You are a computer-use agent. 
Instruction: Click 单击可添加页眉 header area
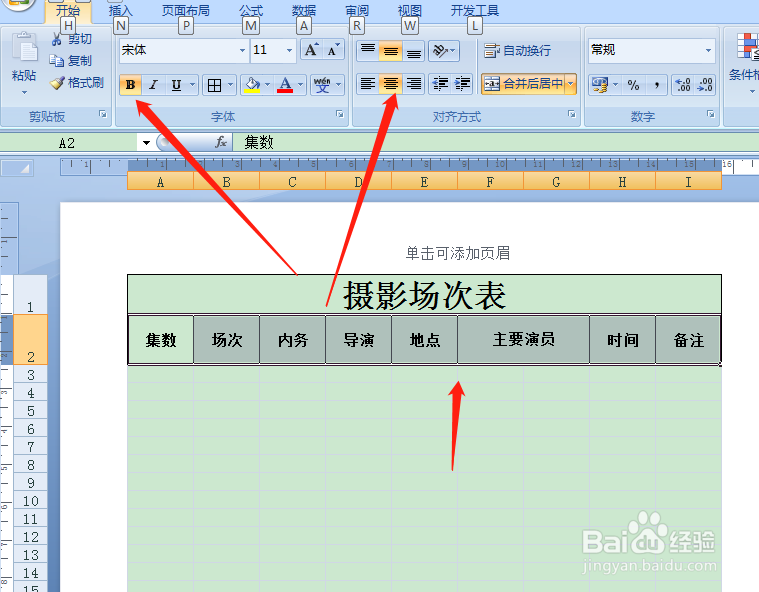[x=457, y=253]
